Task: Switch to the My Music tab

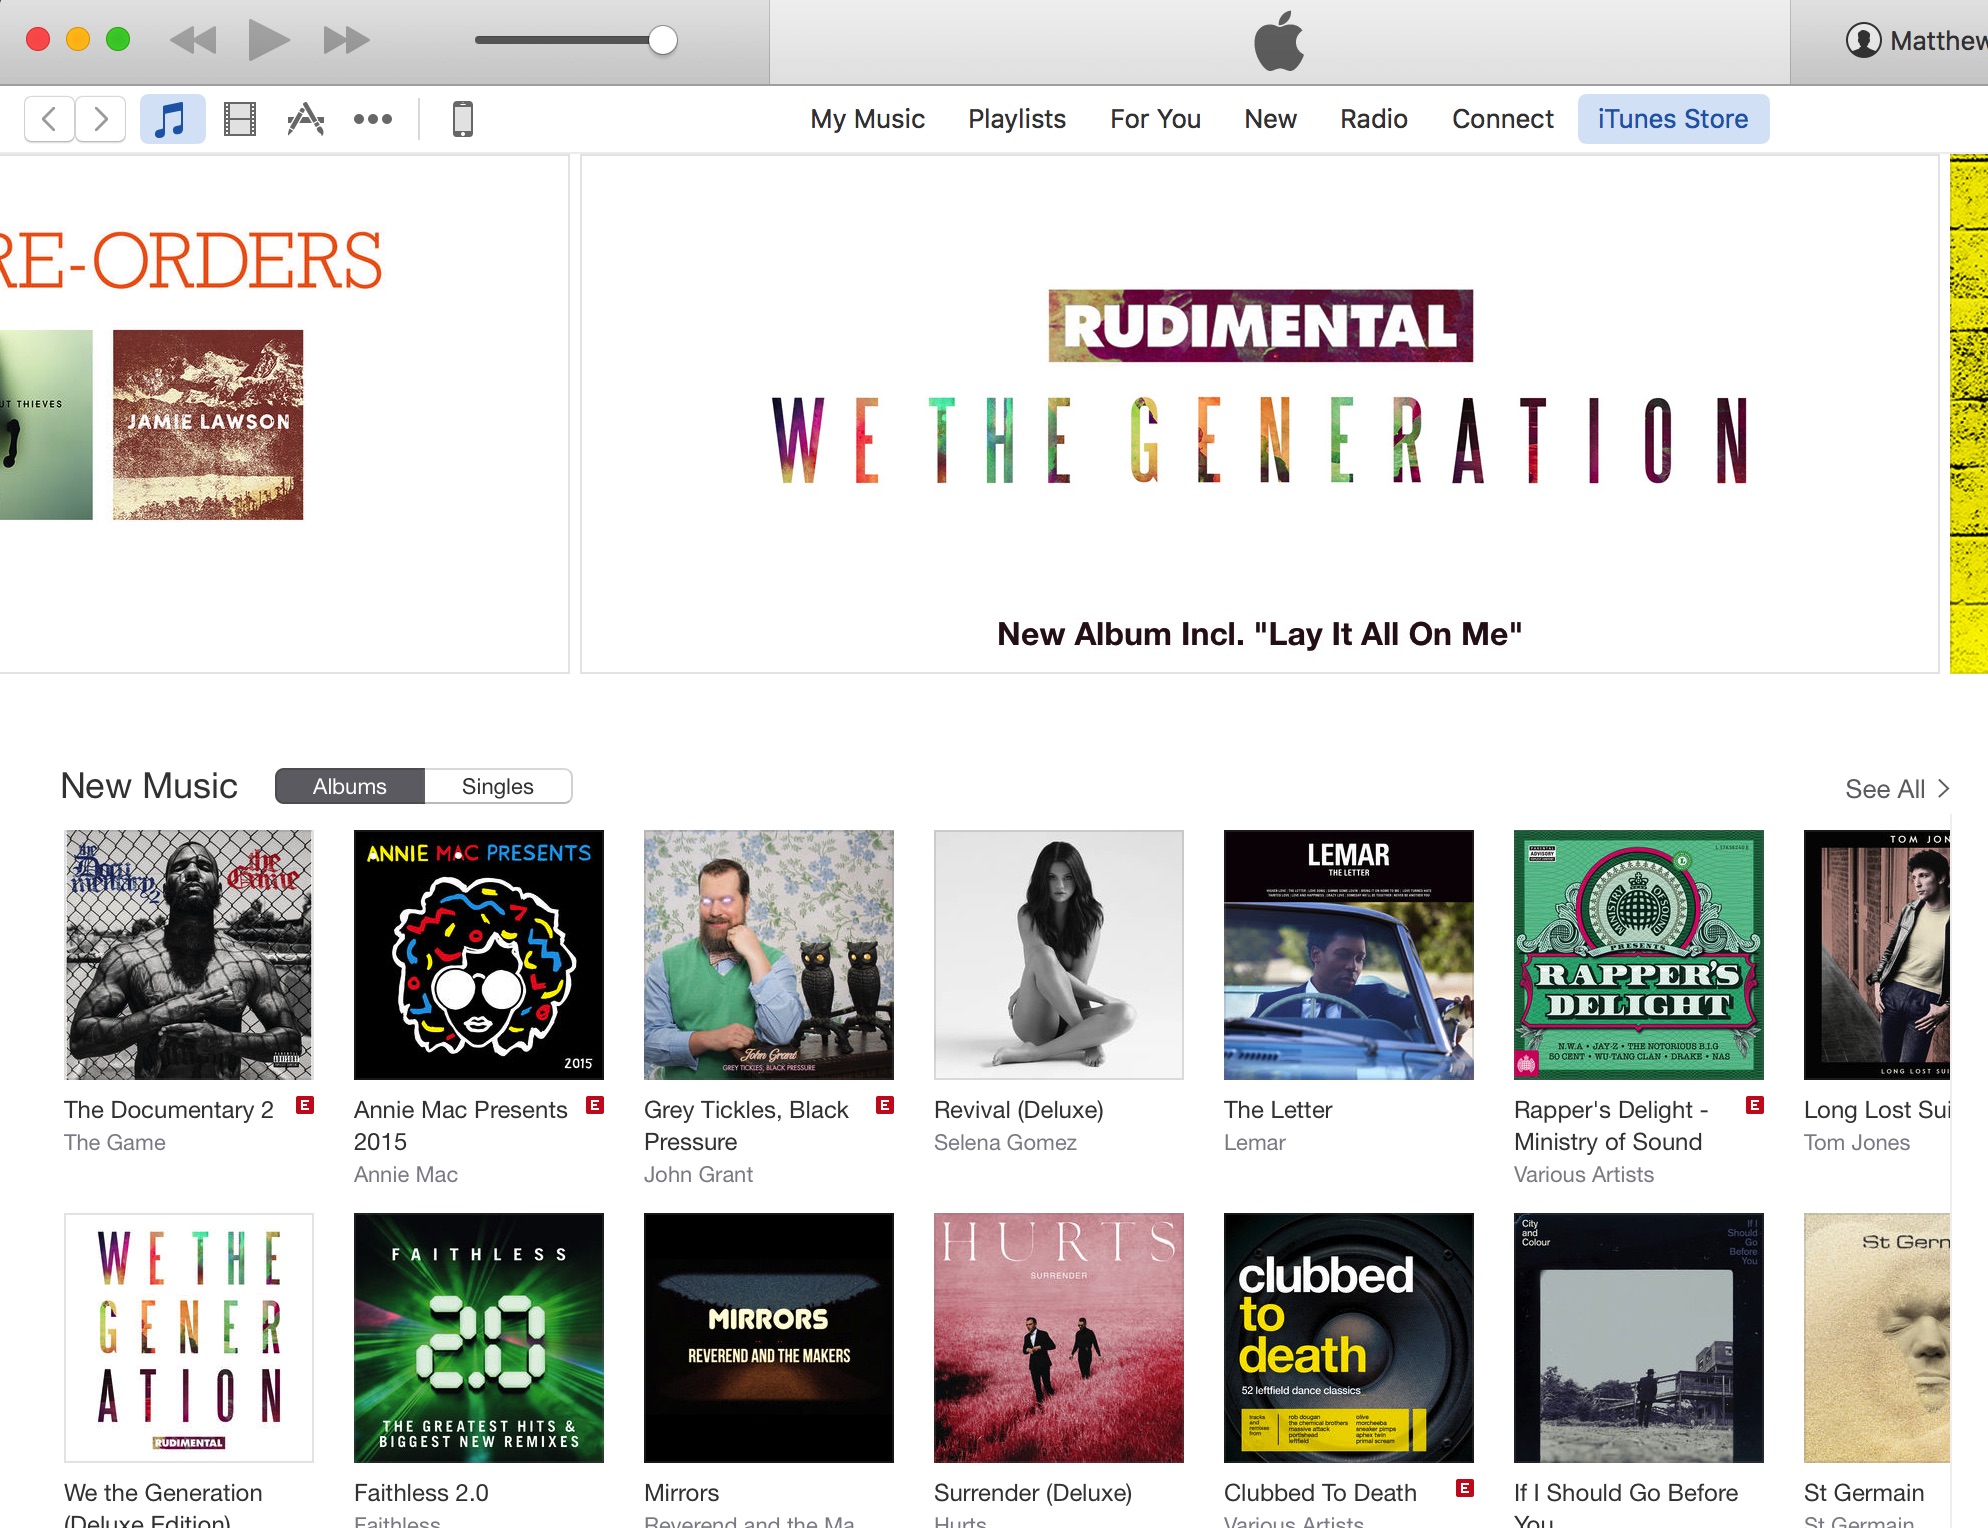Action: point(867,119)
